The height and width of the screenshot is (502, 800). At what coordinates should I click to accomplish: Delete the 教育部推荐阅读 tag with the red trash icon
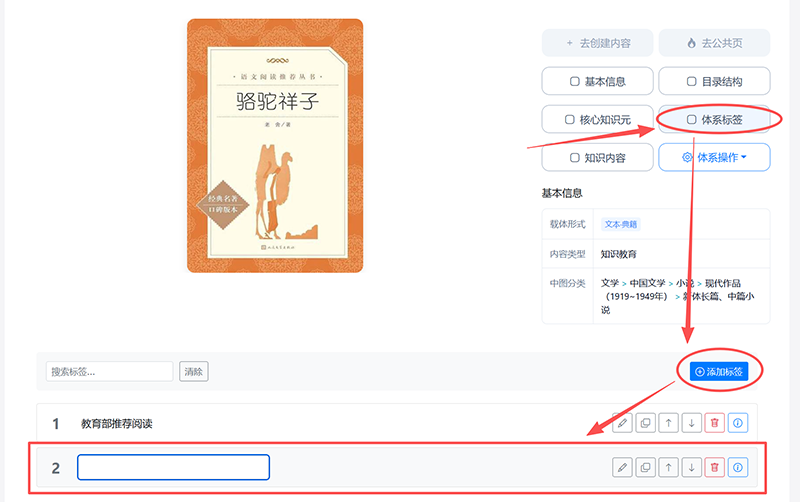point(714,423)
